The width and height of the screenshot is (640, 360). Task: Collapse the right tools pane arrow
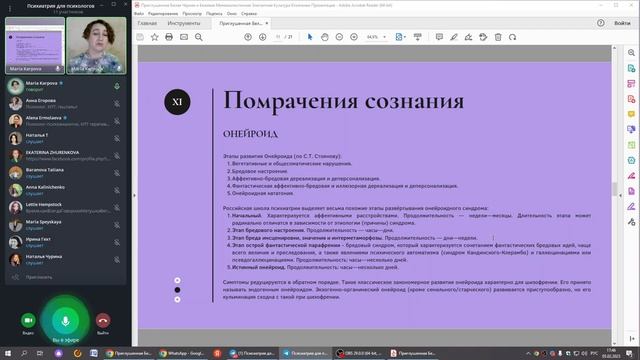point(620,196)
